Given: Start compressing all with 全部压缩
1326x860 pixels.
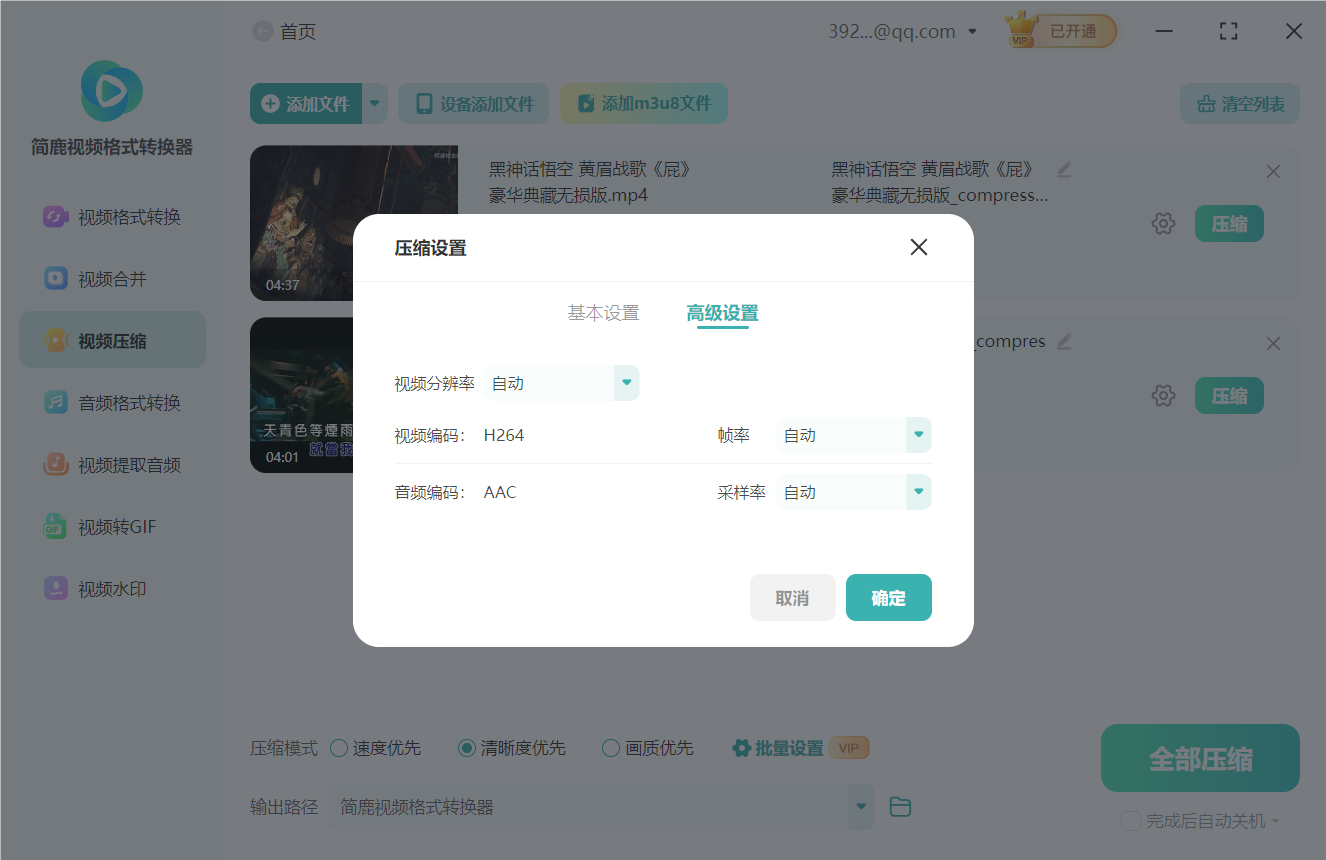Looking at the screenshot, I should tap(1199, 758).
